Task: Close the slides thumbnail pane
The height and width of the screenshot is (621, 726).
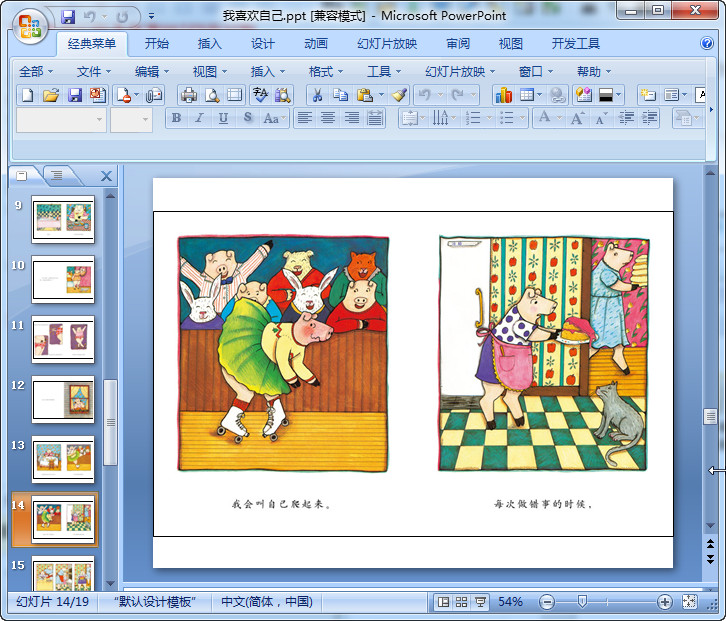Action: (x=106, y=176)
